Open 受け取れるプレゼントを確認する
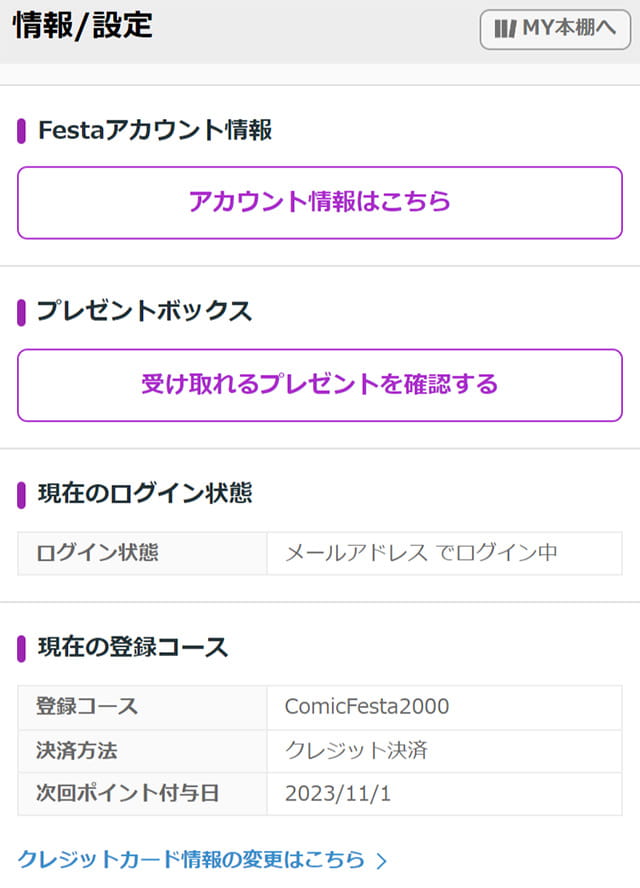 320,385
